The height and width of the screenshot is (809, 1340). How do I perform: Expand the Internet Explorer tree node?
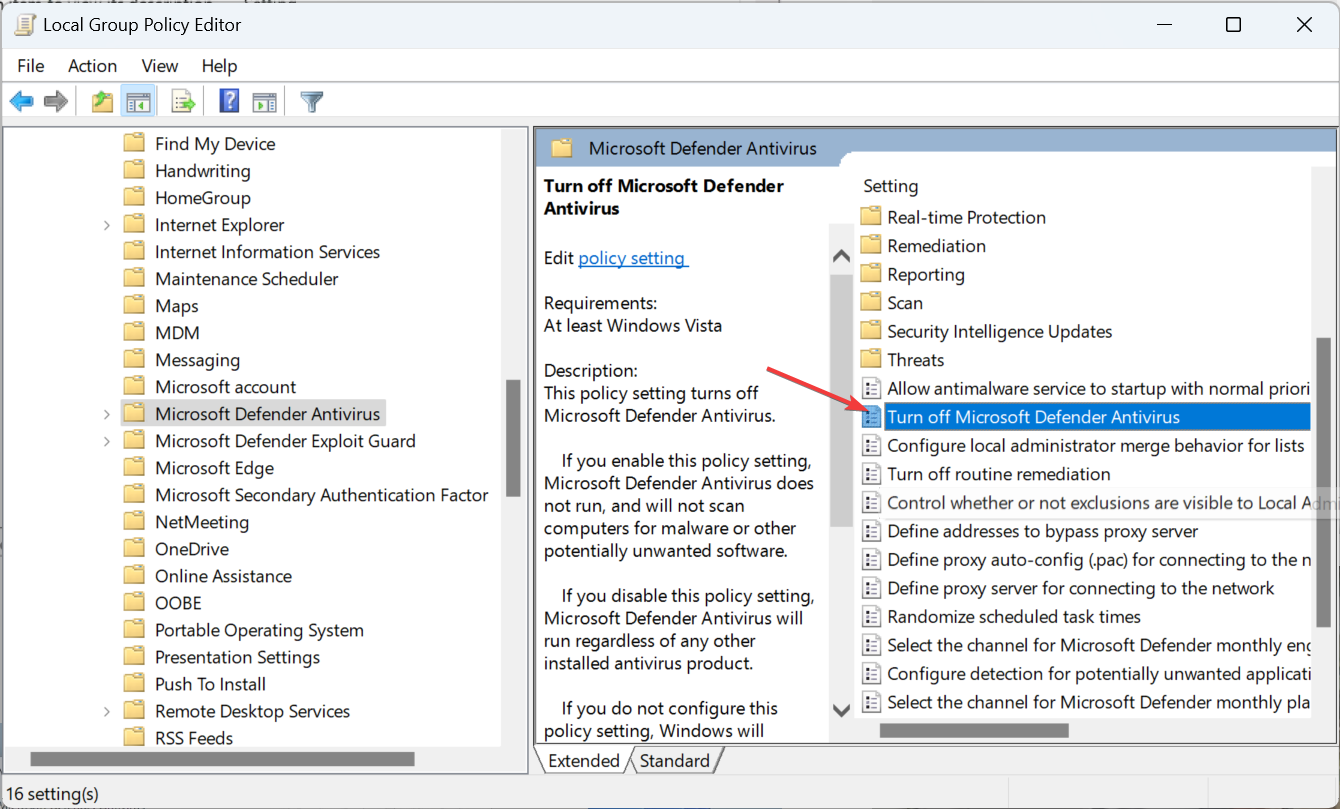coord(107,225)
